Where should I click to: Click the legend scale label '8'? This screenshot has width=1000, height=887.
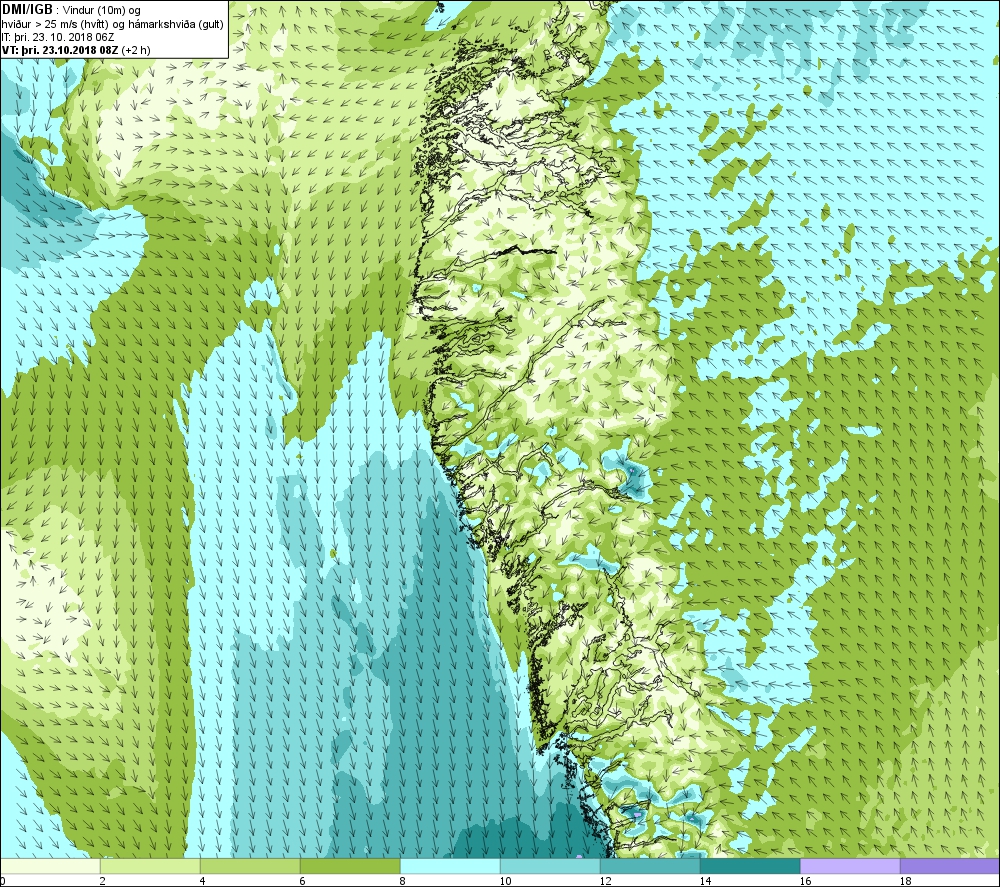point(402,881)
